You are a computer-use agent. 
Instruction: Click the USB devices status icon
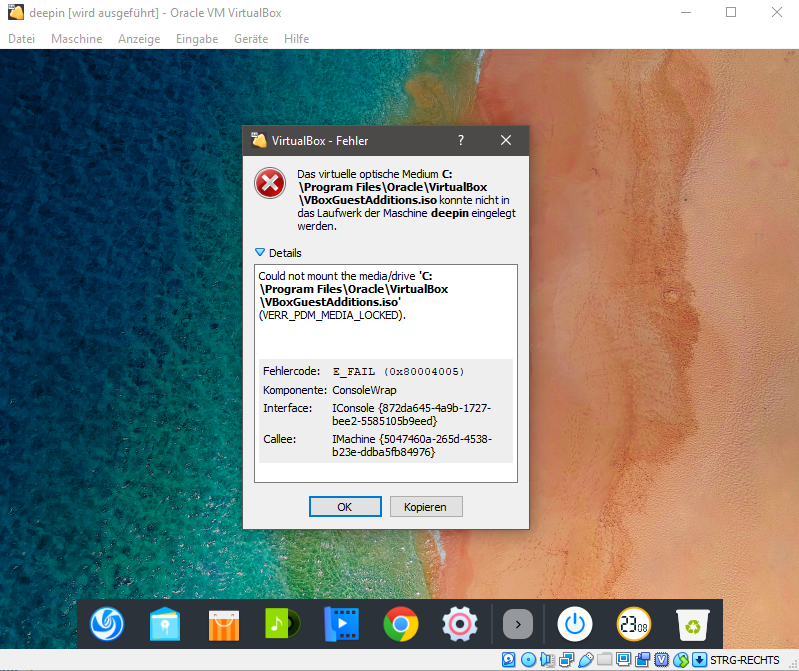tap(585, 660)
